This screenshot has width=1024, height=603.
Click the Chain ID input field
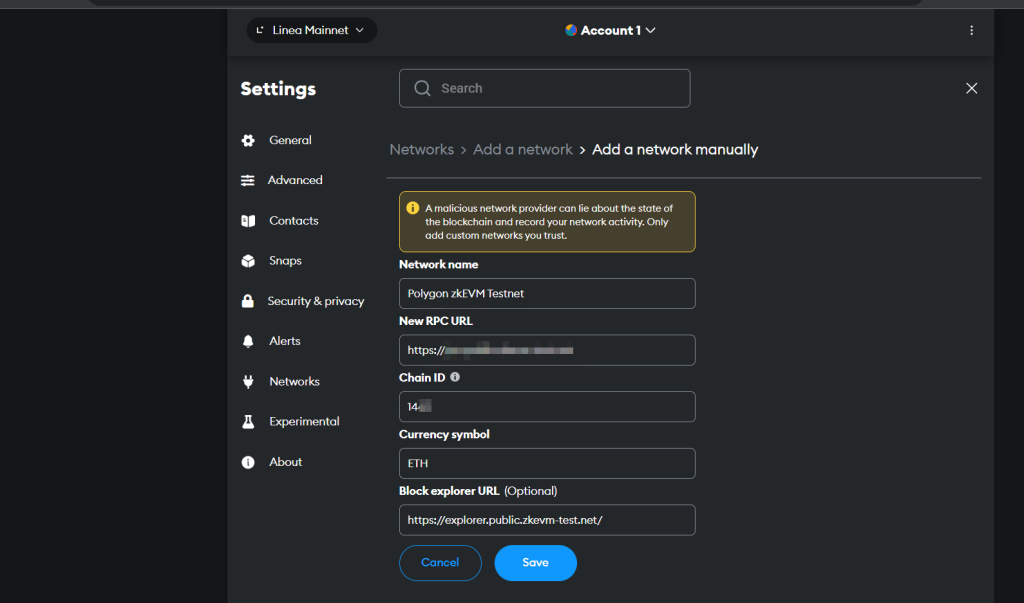pyautogui.click(x=547, y=406)
